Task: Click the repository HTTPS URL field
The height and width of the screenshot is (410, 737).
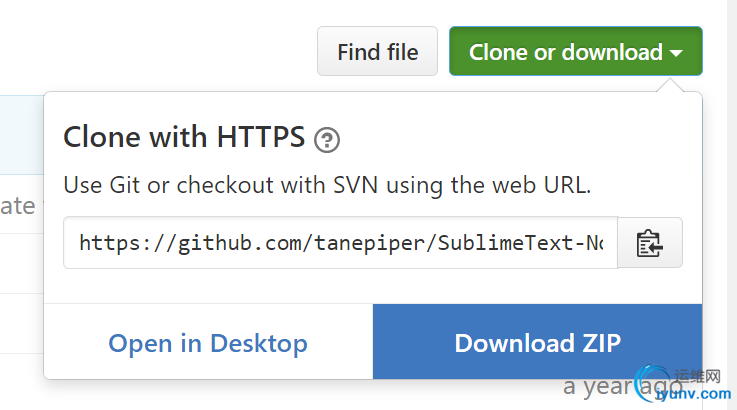Action: [x=340, y=243]
